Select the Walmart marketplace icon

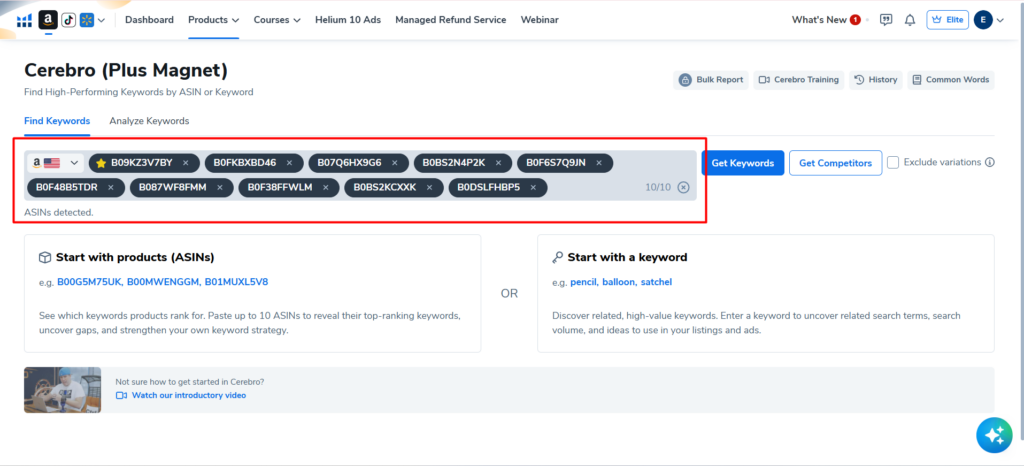[87, 20]
